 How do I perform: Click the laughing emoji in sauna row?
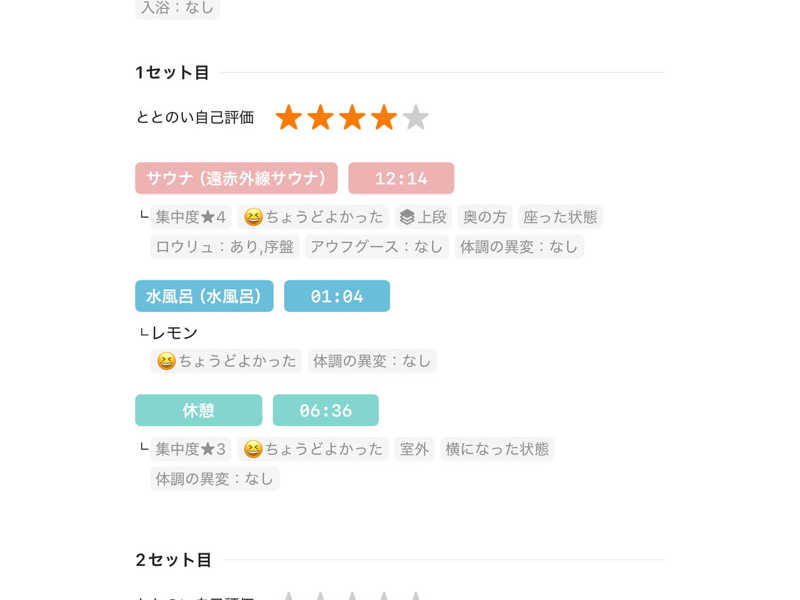(253, 217)
